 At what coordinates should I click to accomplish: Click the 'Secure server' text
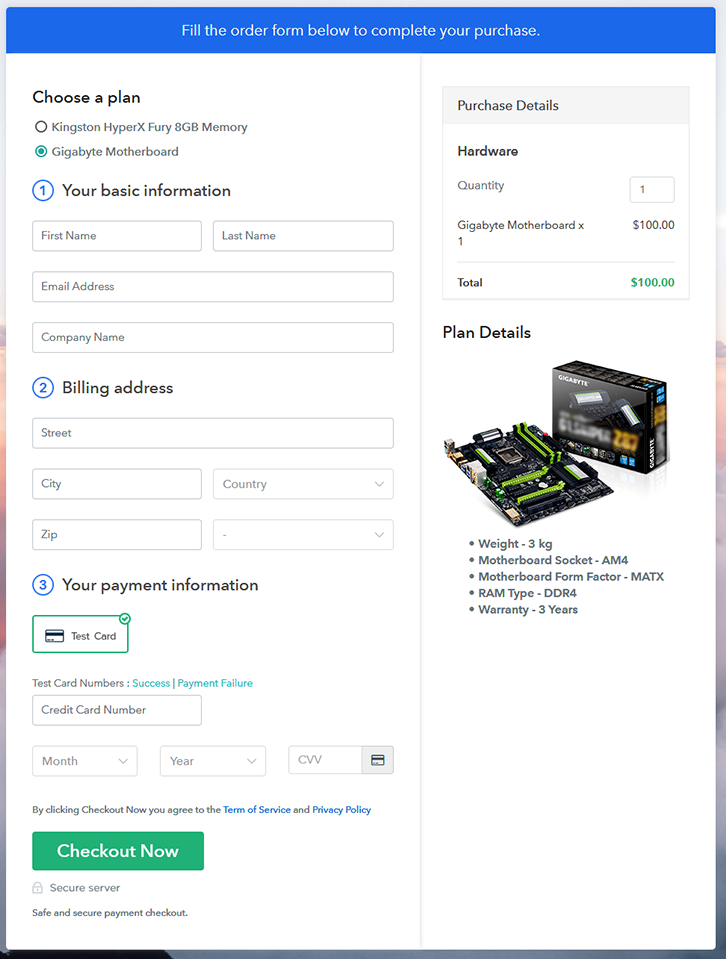click(x=84, y=887)
